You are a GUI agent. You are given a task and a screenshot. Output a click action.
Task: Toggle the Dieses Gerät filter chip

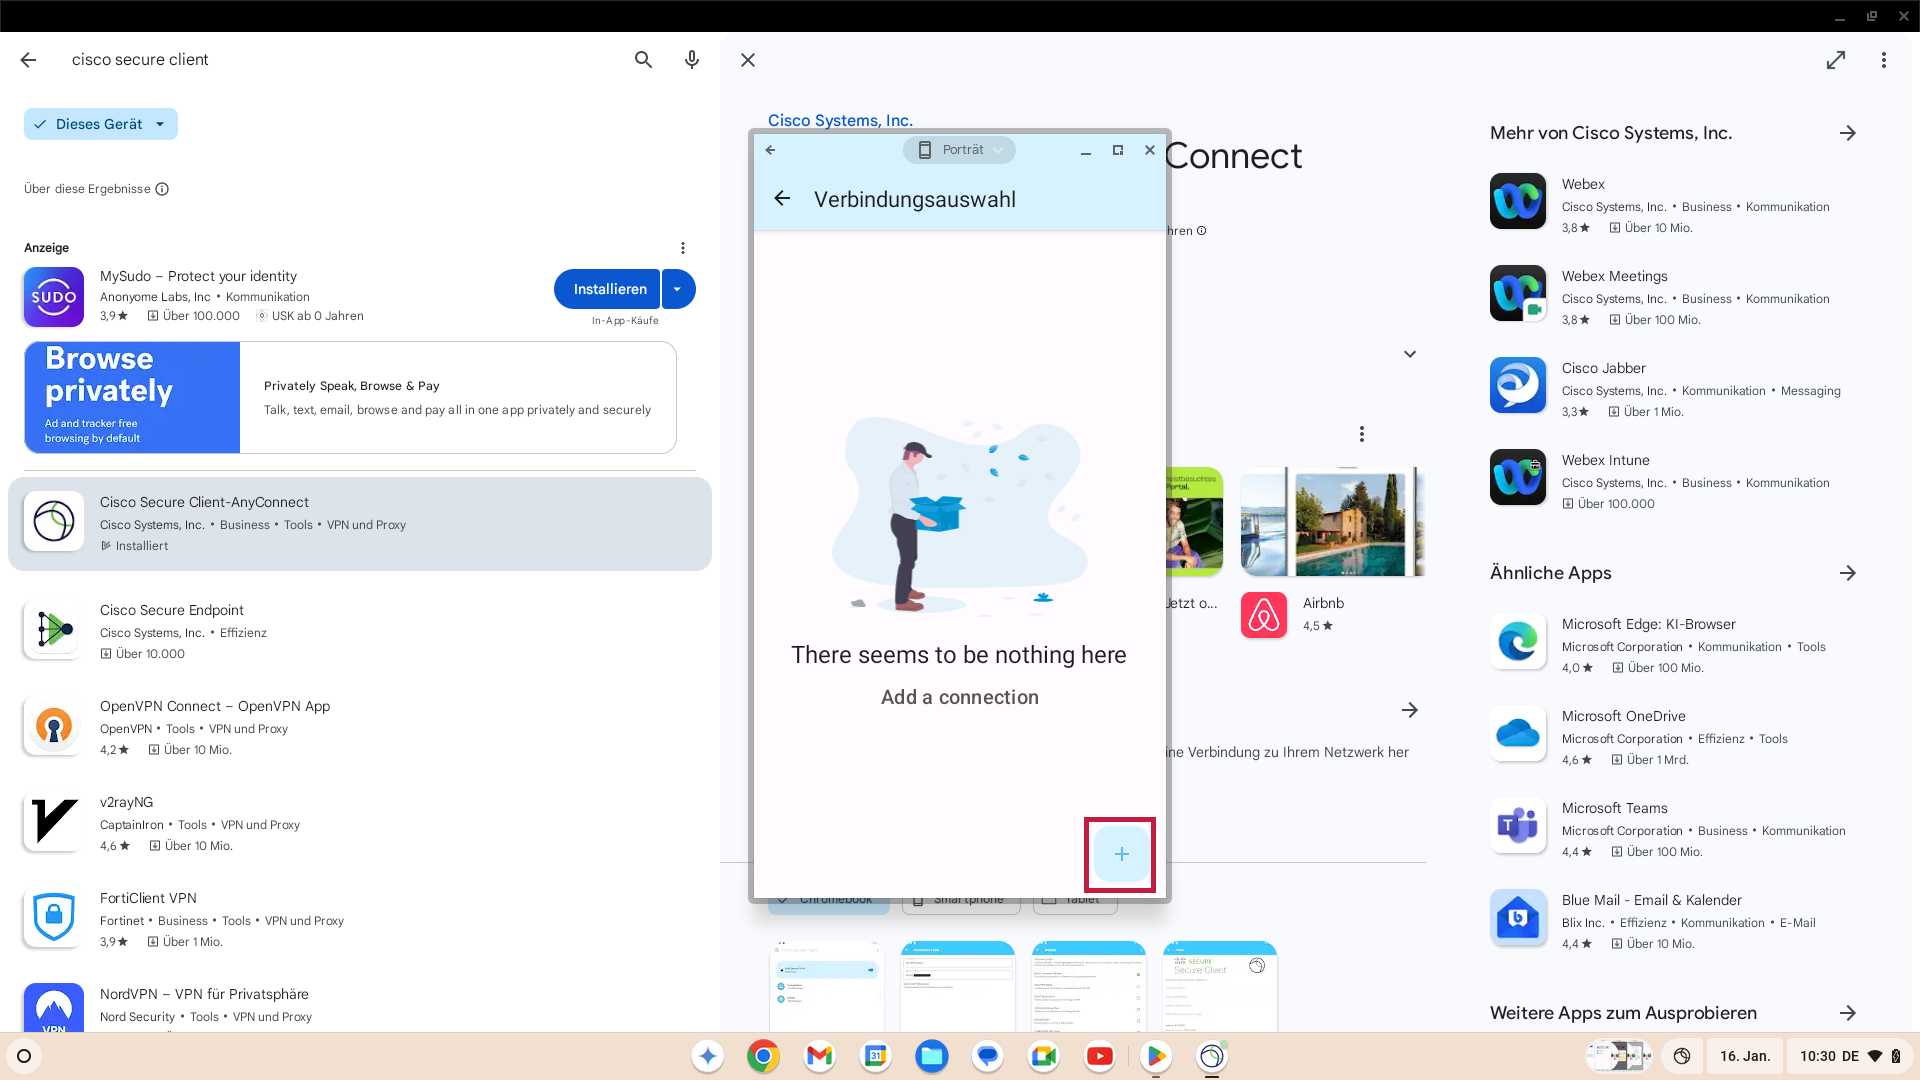(101, 124)
